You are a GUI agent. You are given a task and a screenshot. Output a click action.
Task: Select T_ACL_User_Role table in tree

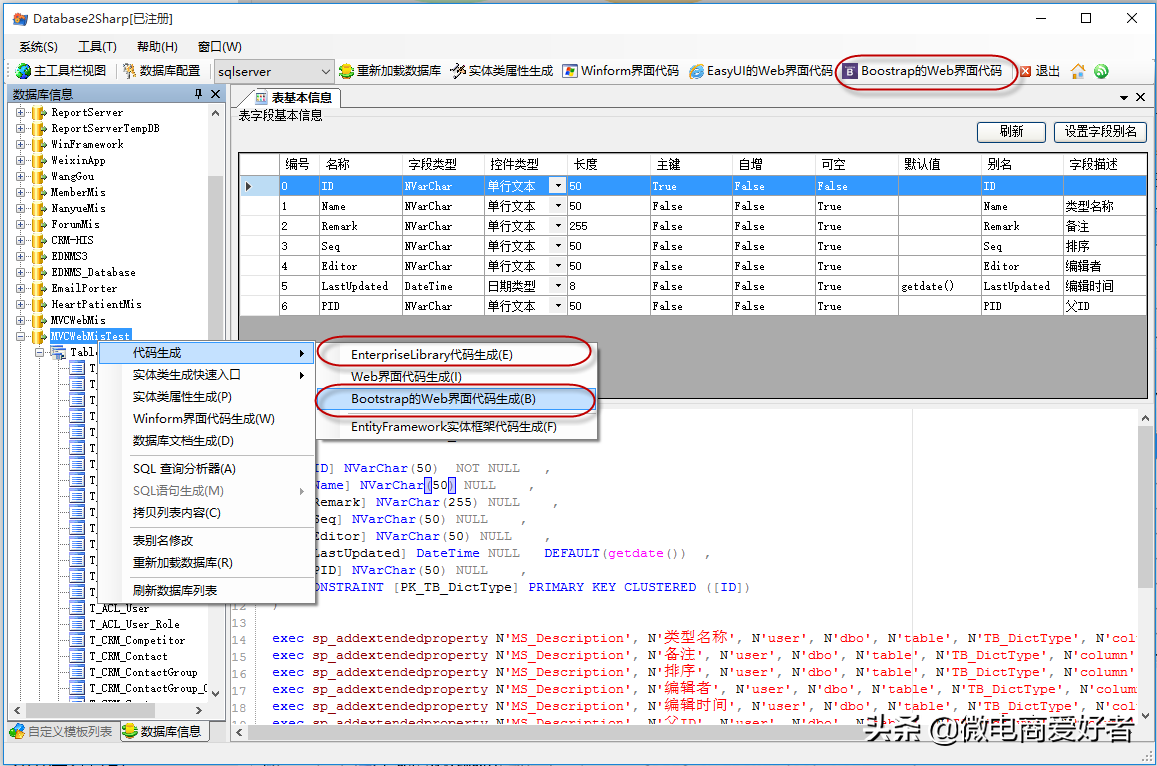pos(134,624)
